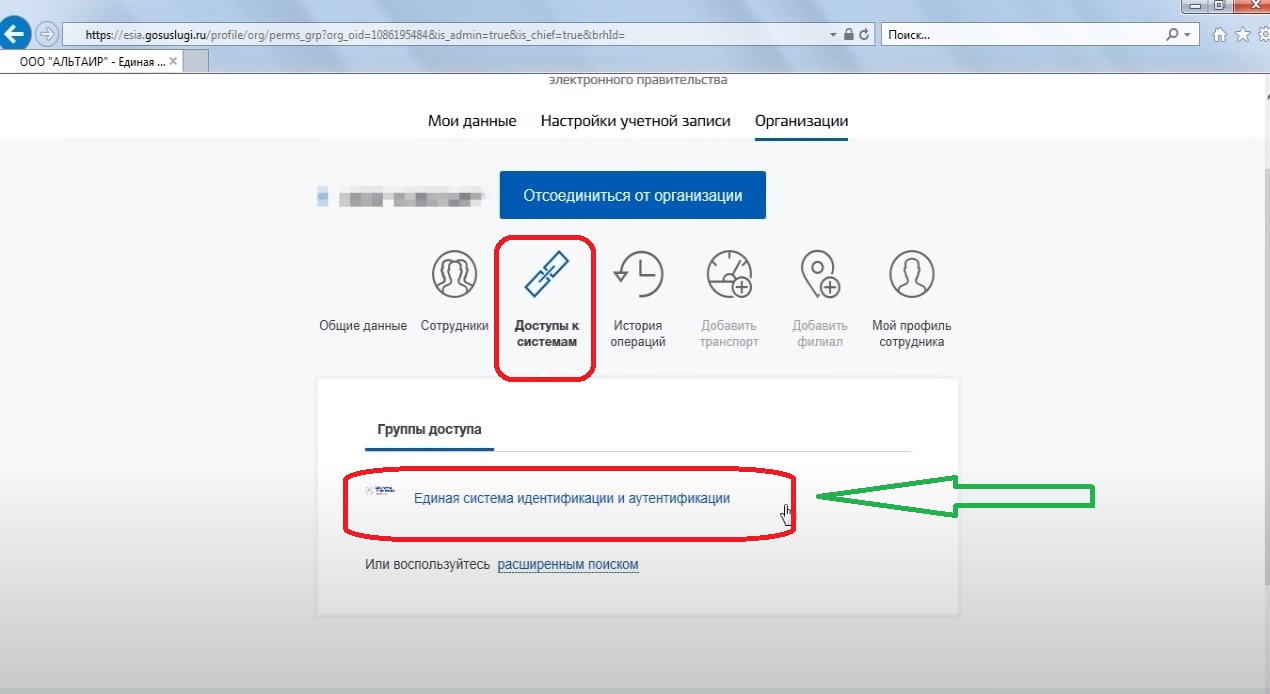Click the browser forward arrow
Image resolution: width=1270 pixels, height=694 pixels.
click(x=46, y=34)
